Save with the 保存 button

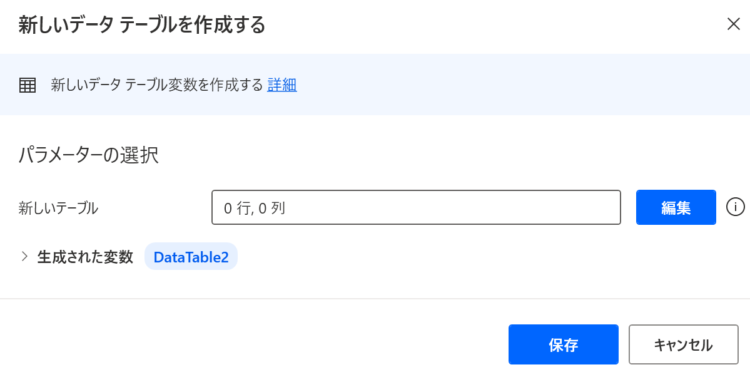[x=563, y=344]
